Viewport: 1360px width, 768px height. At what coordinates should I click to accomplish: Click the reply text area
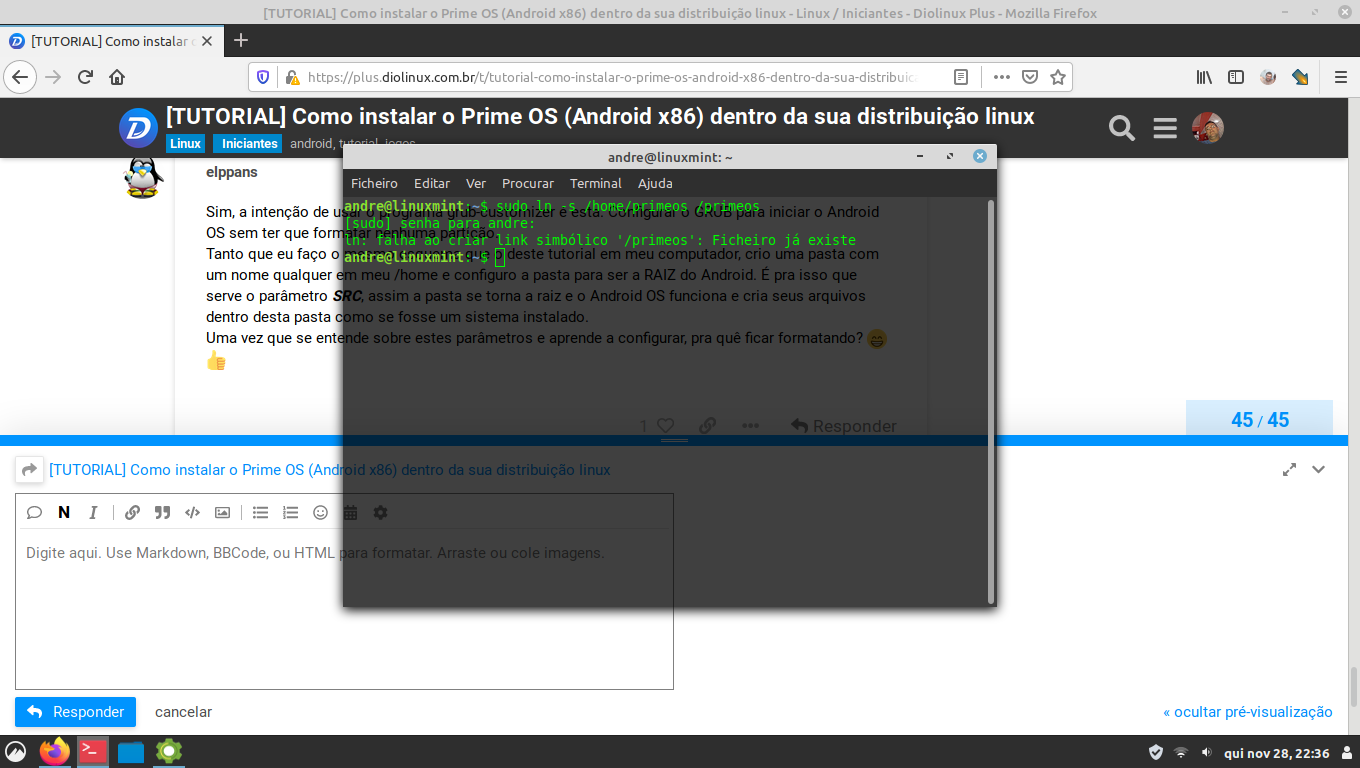point(344,609)
